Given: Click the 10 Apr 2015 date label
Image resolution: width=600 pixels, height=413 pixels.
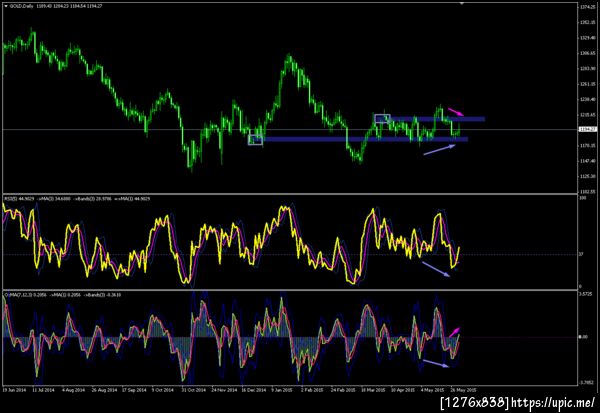Looking at the screenshot, I should coord(403,390).
